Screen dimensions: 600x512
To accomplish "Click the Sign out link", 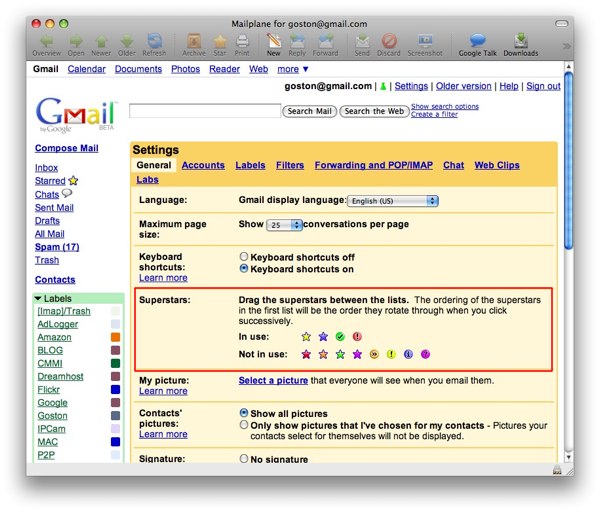I will pos(543,86).
